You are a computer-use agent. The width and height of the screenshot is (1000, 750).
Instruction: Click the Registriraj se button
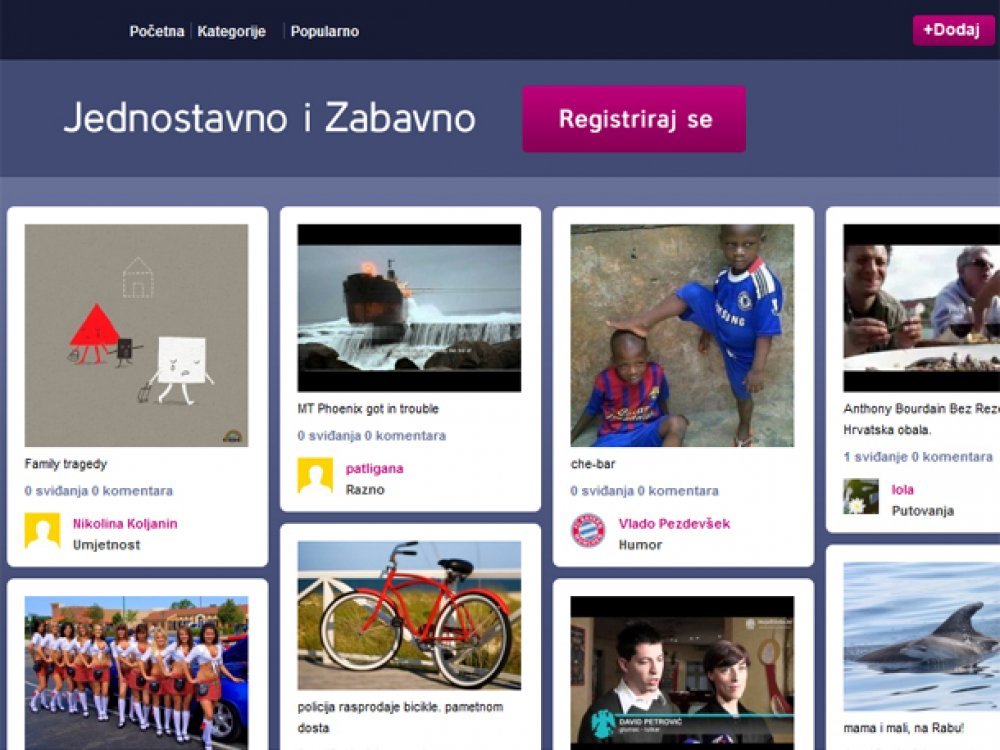pos(634,119)
